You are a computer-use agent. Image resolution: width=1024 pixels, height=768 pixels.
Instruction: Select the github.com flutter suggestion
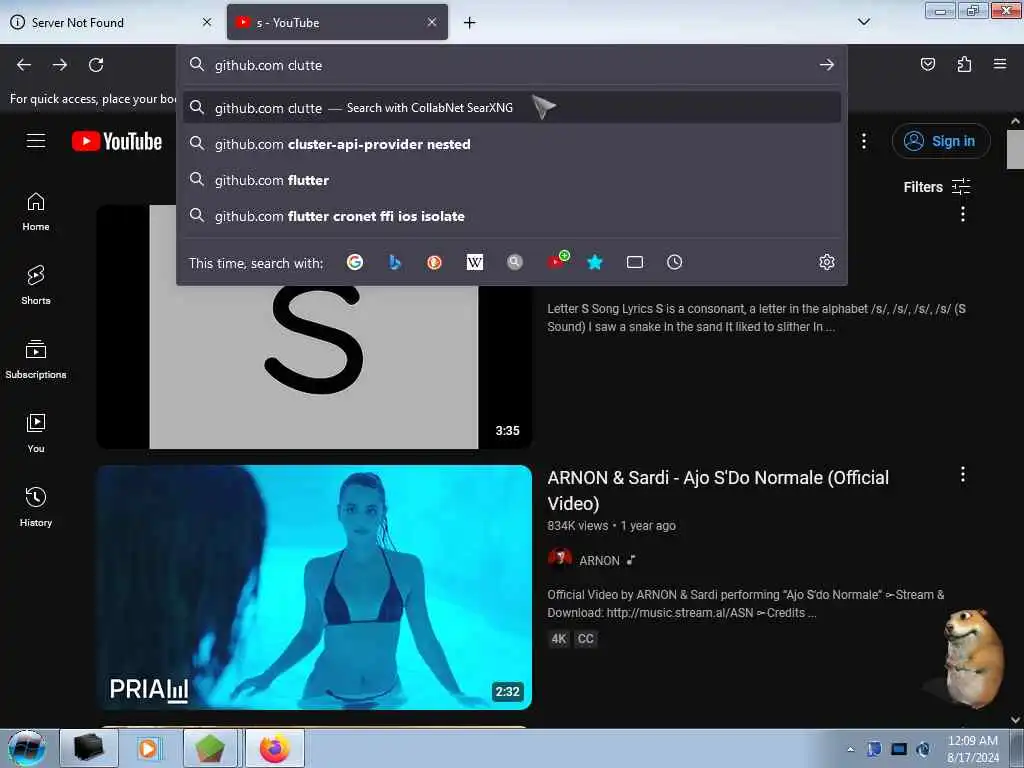[512, 180]
